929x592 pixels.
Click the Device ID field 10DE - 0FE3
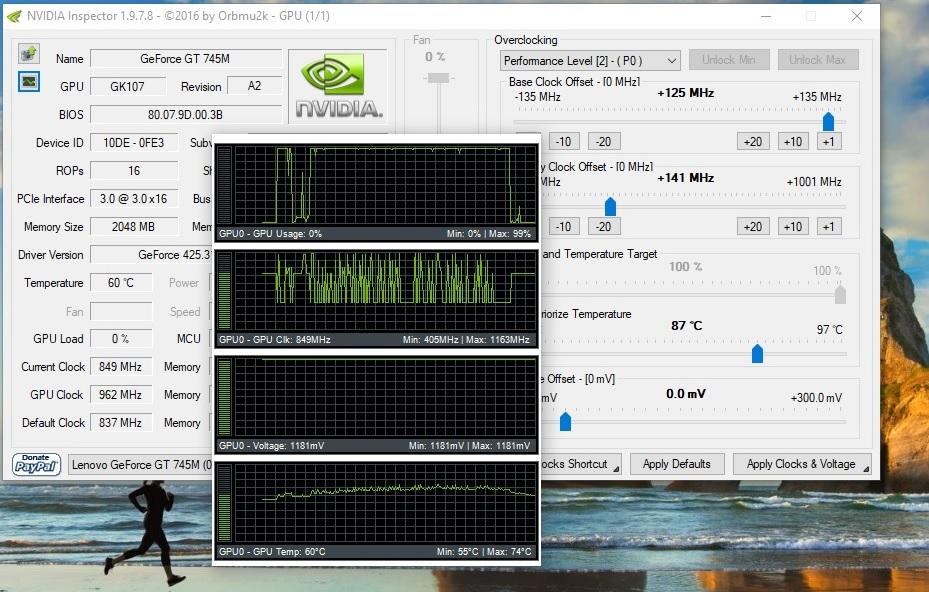[x=134, y=143]
